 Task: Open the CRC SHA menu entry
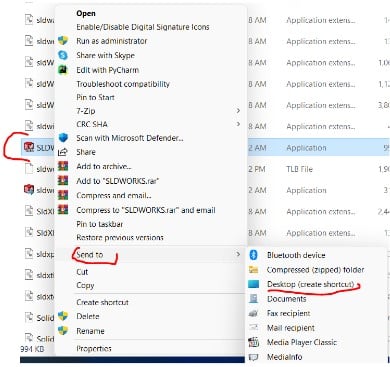point(92,124)
